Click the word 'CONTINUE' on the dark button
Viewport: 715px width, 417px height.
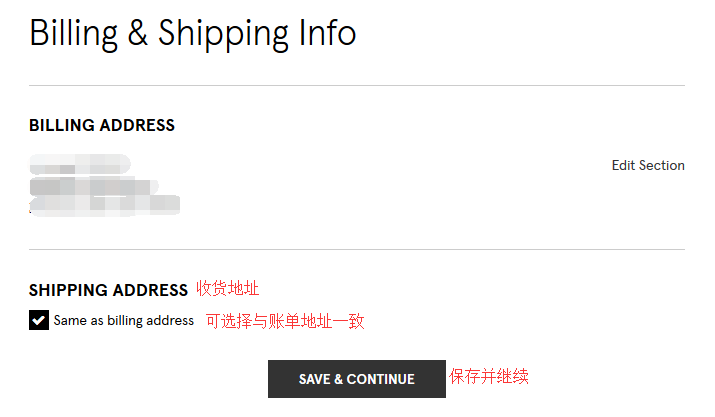[381, 380]
